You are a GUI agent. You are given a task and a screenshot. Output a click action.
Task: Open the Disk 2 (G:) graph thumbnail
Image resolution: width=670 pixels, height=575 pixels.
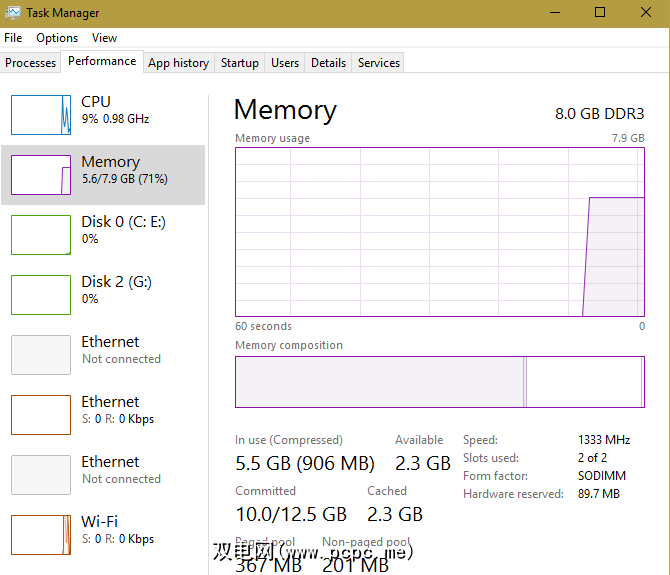tap(41, 295)
